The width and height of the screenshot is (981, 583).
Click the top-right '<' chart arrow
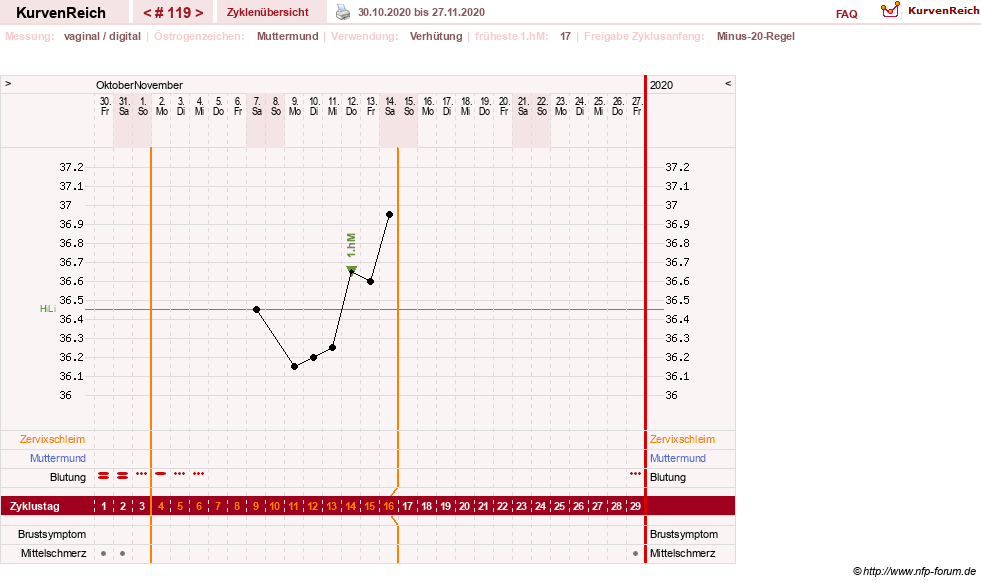(x=728, y=83)
